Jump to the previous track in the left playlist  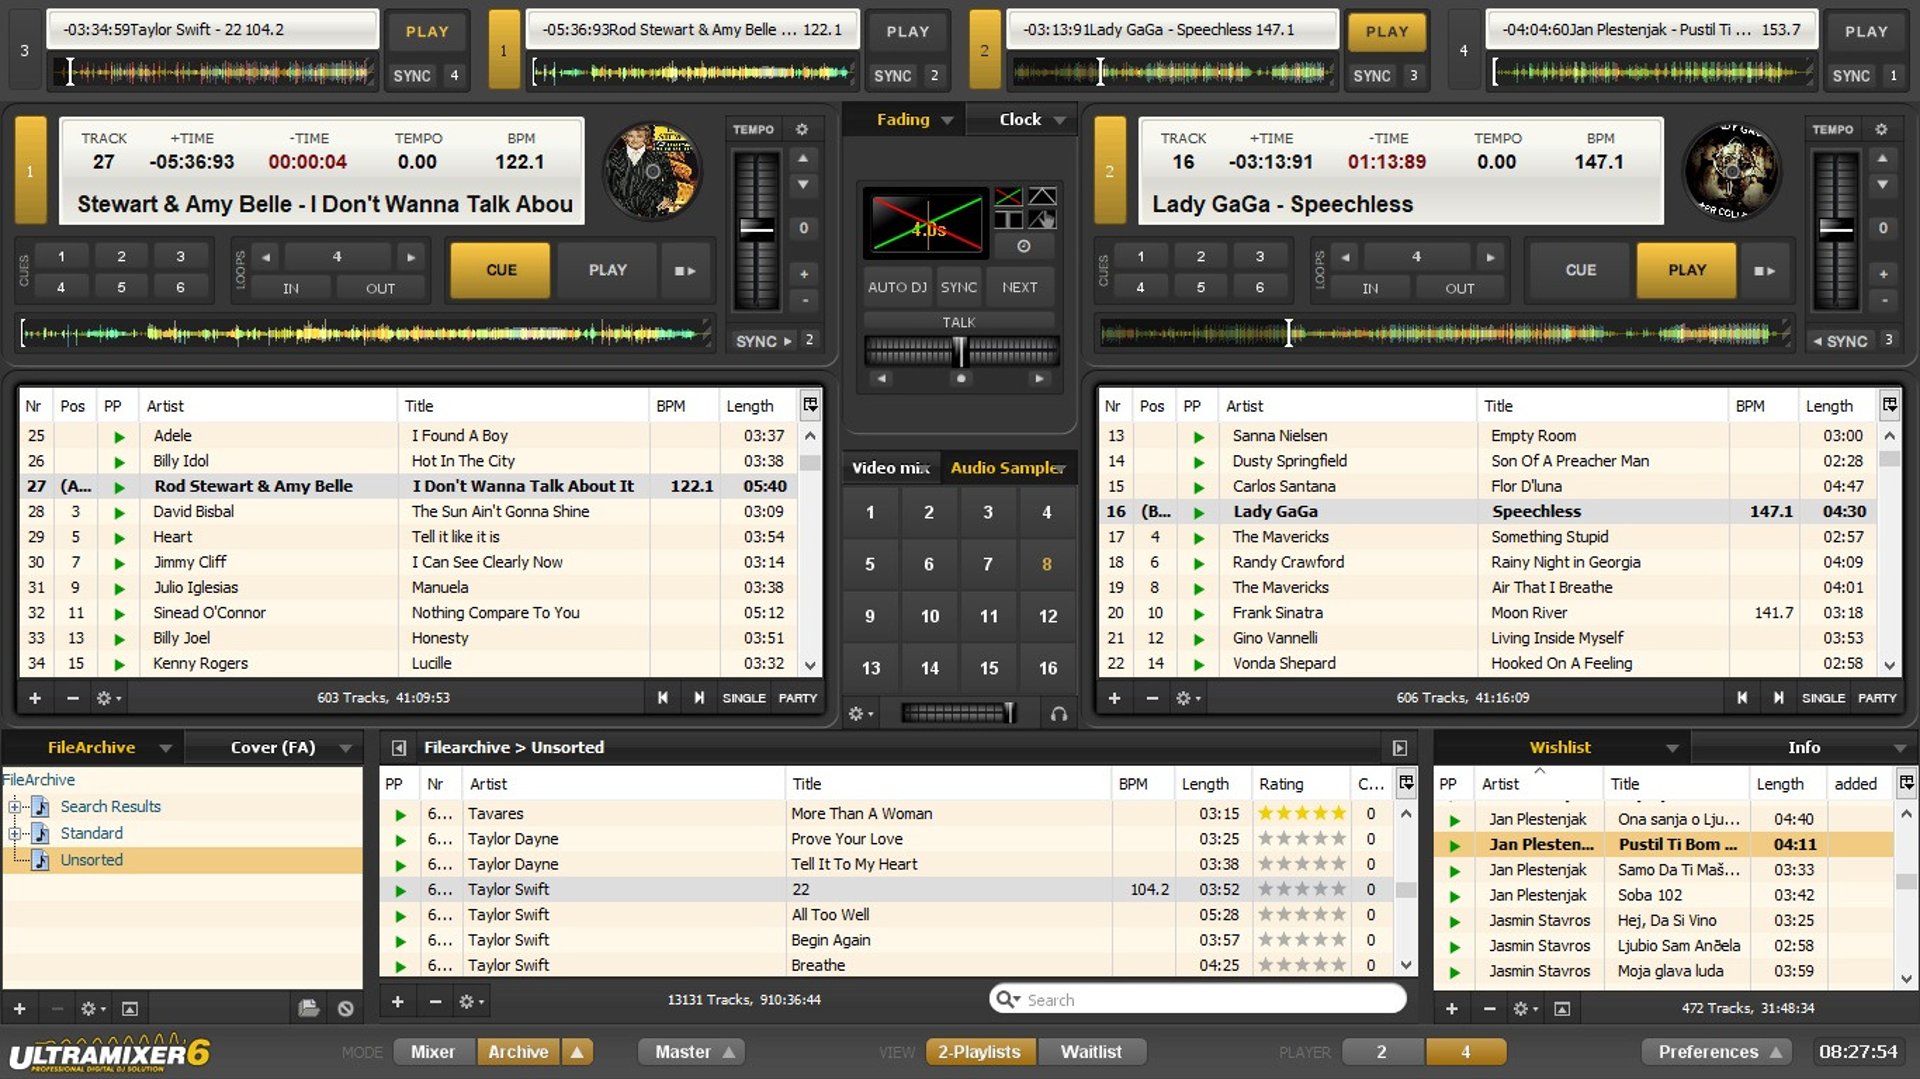(x=663, y=698)
